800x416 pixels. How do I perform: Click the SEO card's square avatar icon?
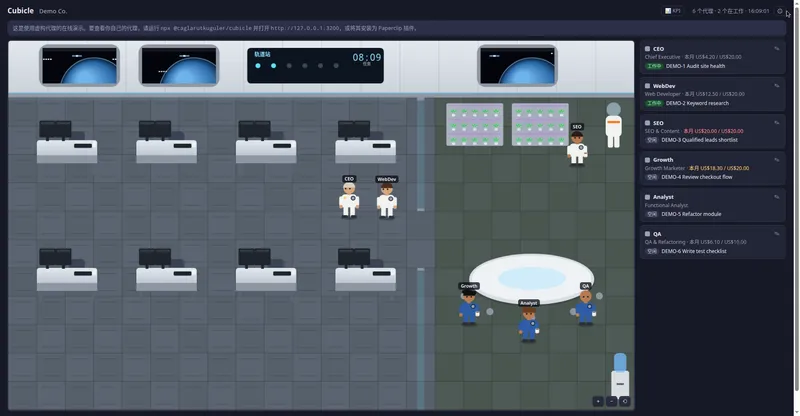point(647,123)
